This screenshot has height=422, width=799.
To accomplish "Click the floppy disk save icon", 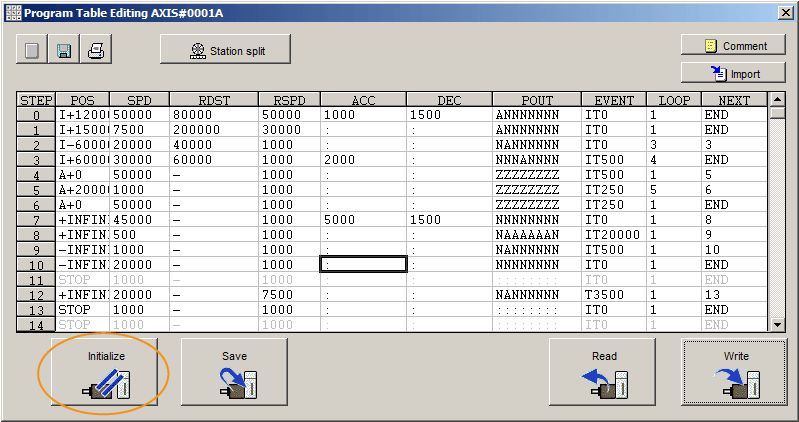I will [63, 51].
